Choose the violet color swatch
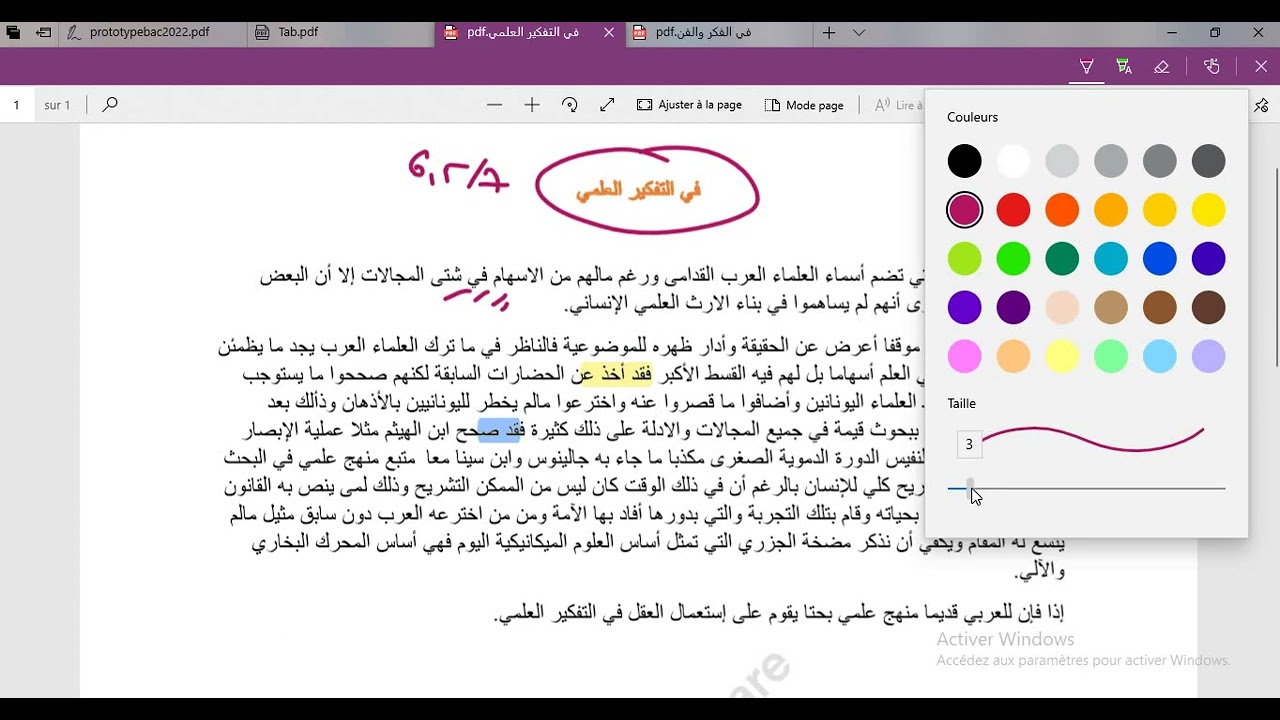 [965, 307]
